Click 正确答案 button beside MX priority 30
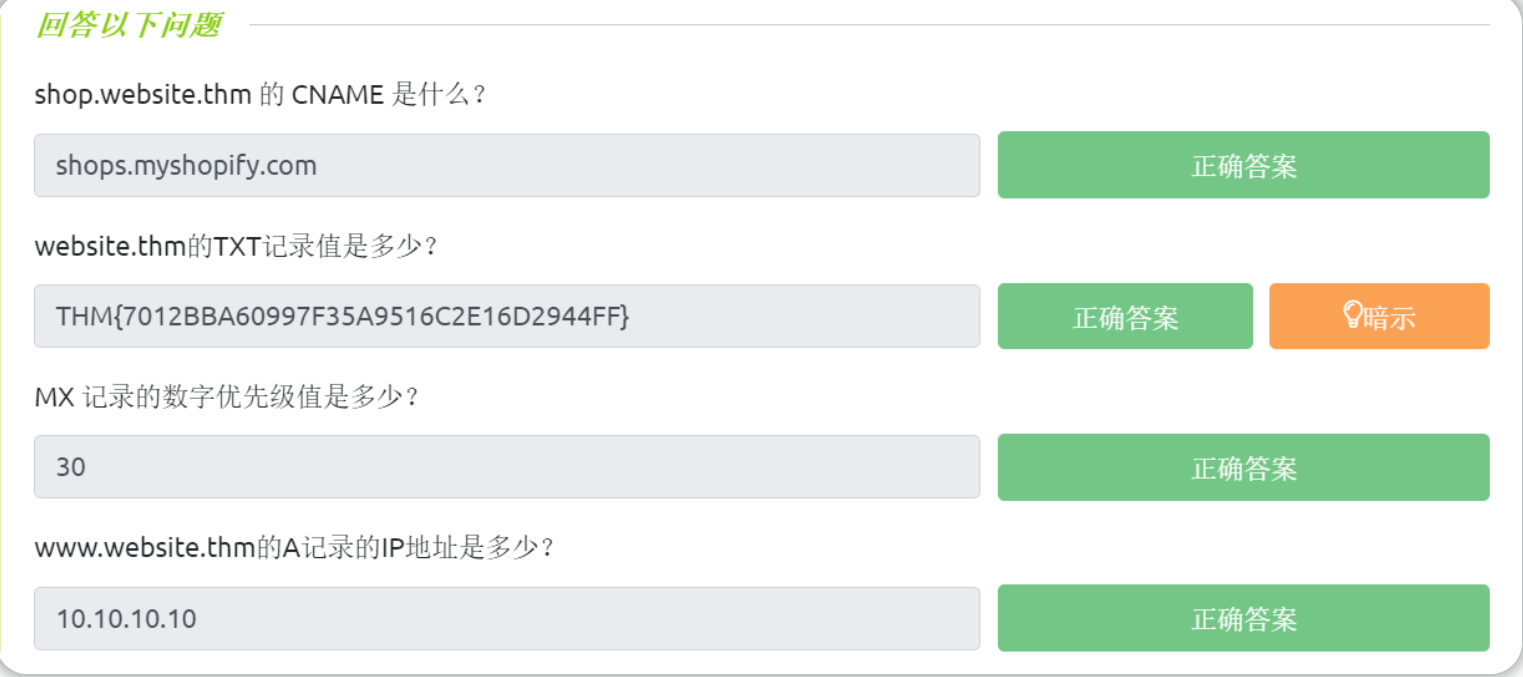This screenshot has height=677, width=1523. click(x=1243, y=467)
